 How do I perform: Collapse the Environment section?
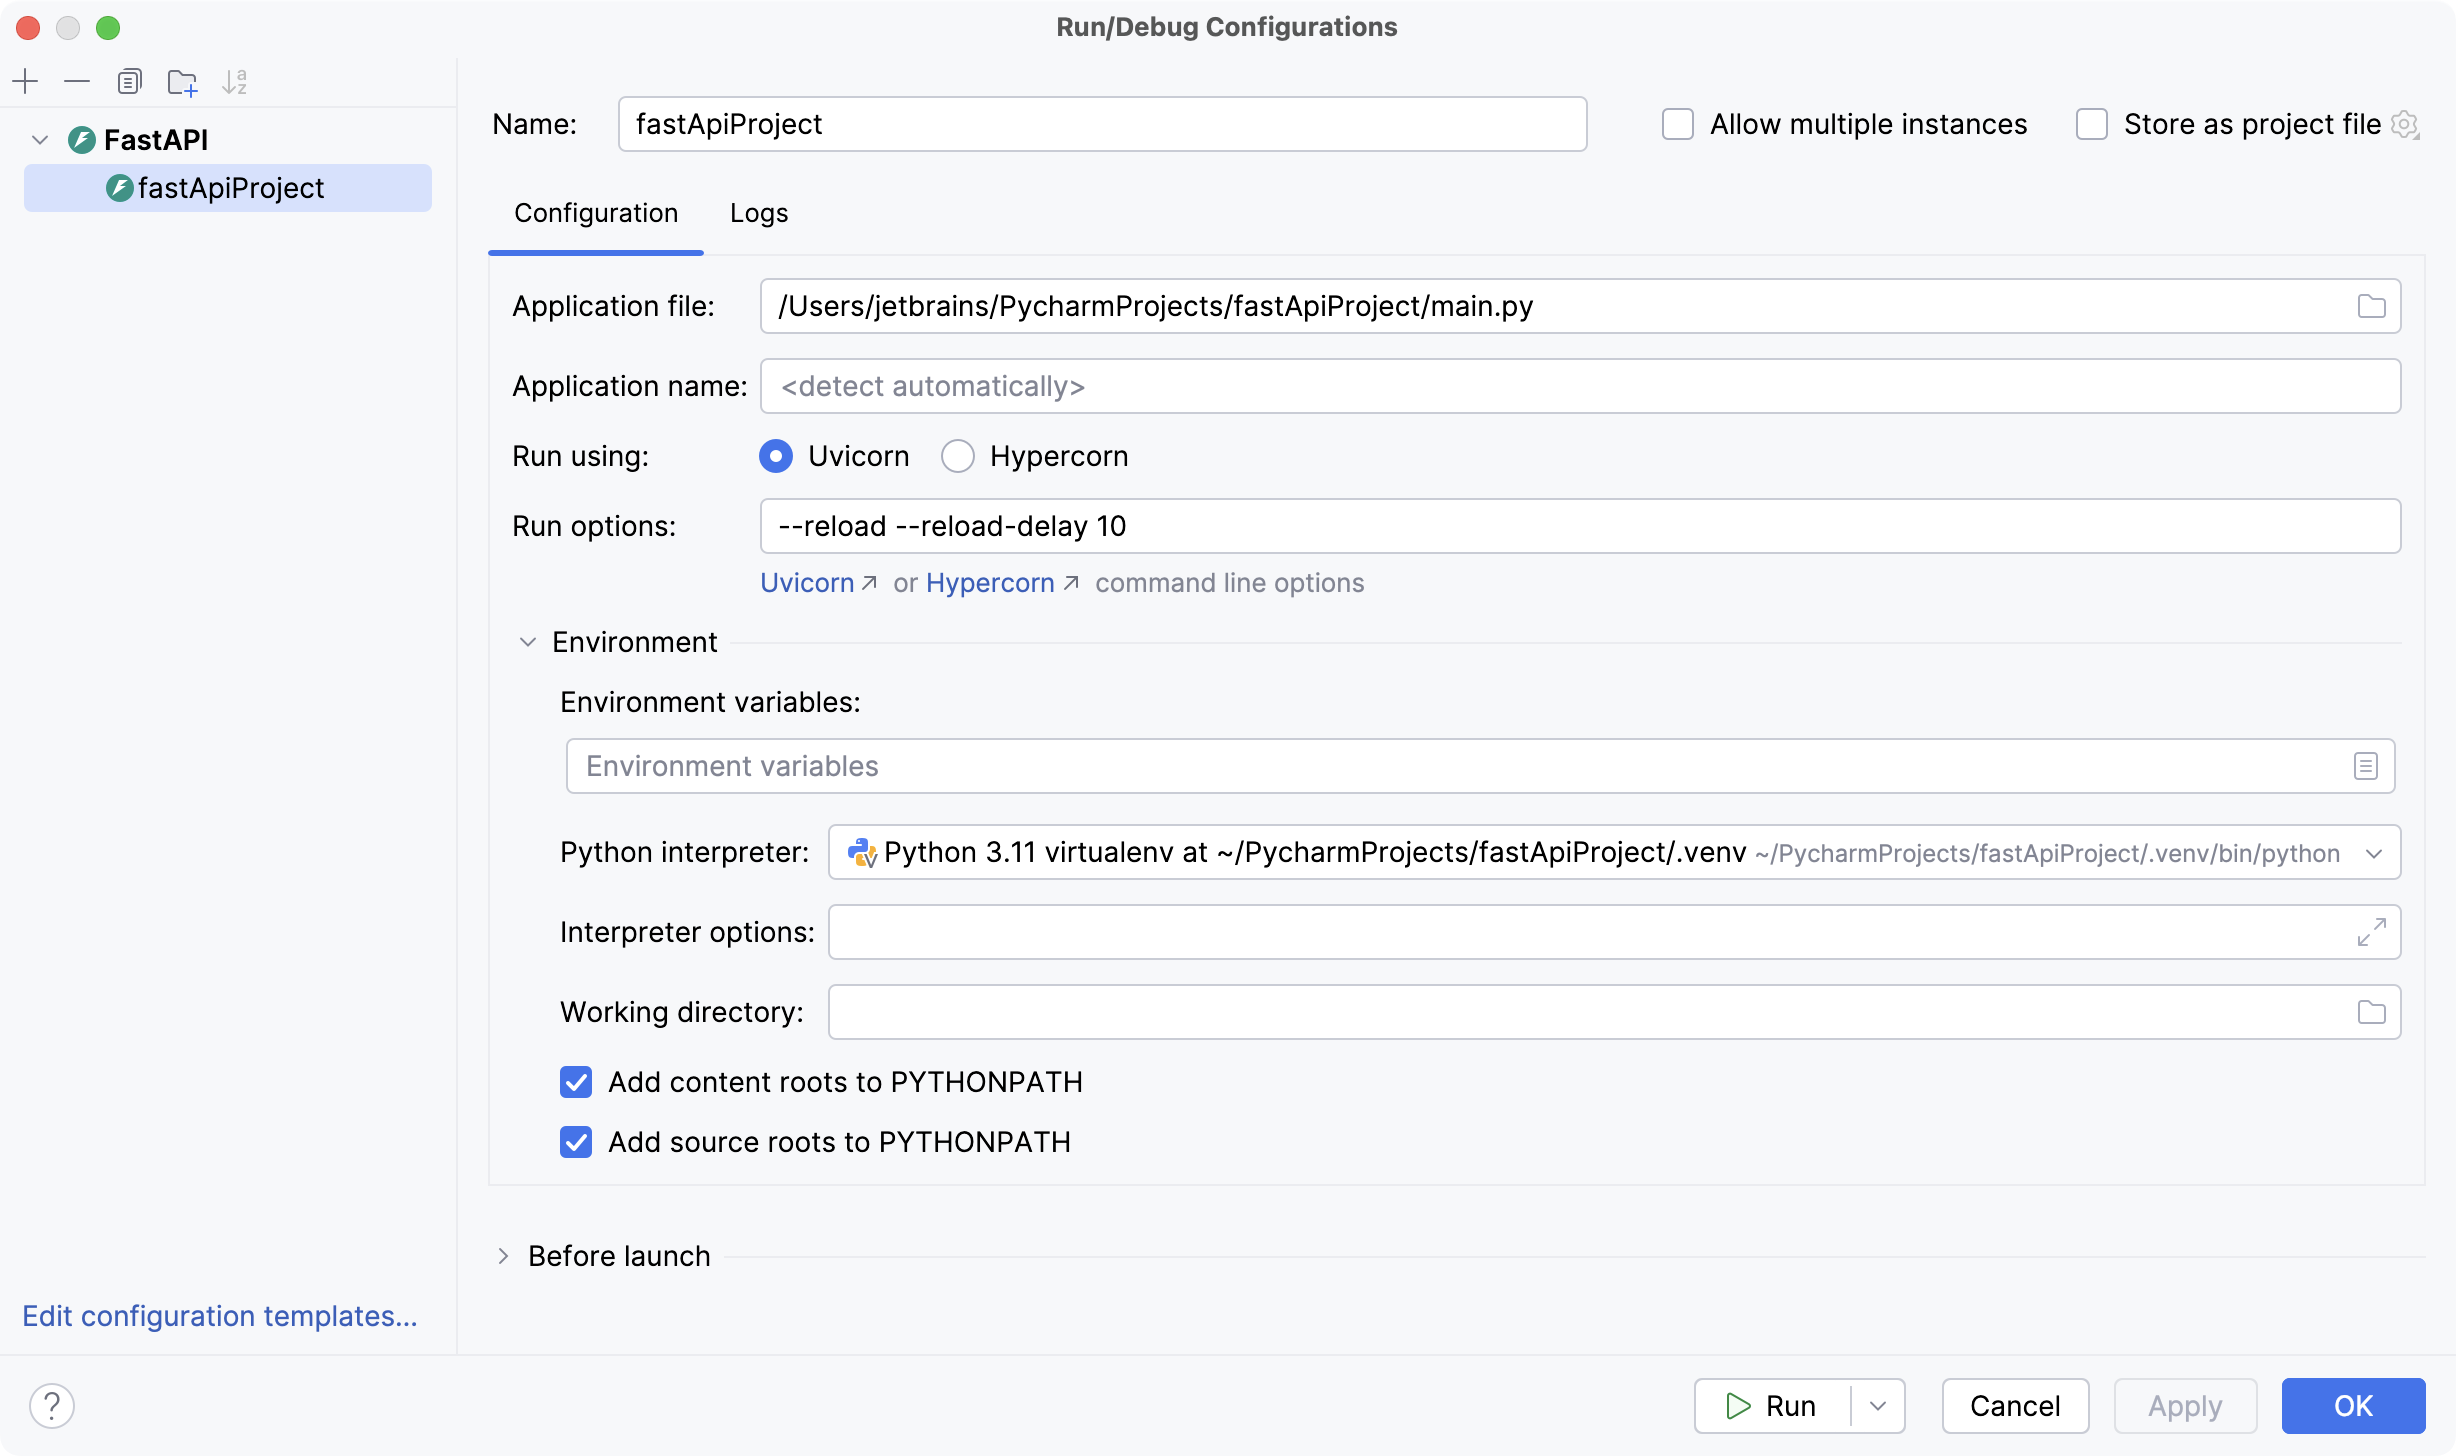pos(528,641)
